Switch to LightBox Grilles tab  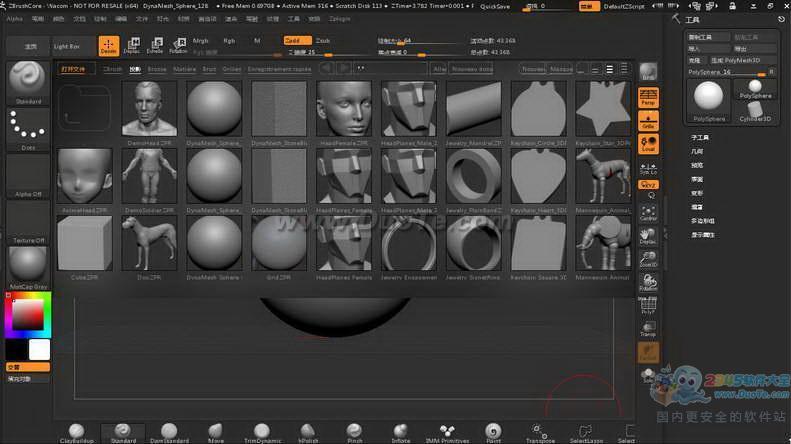coord(232,69)
